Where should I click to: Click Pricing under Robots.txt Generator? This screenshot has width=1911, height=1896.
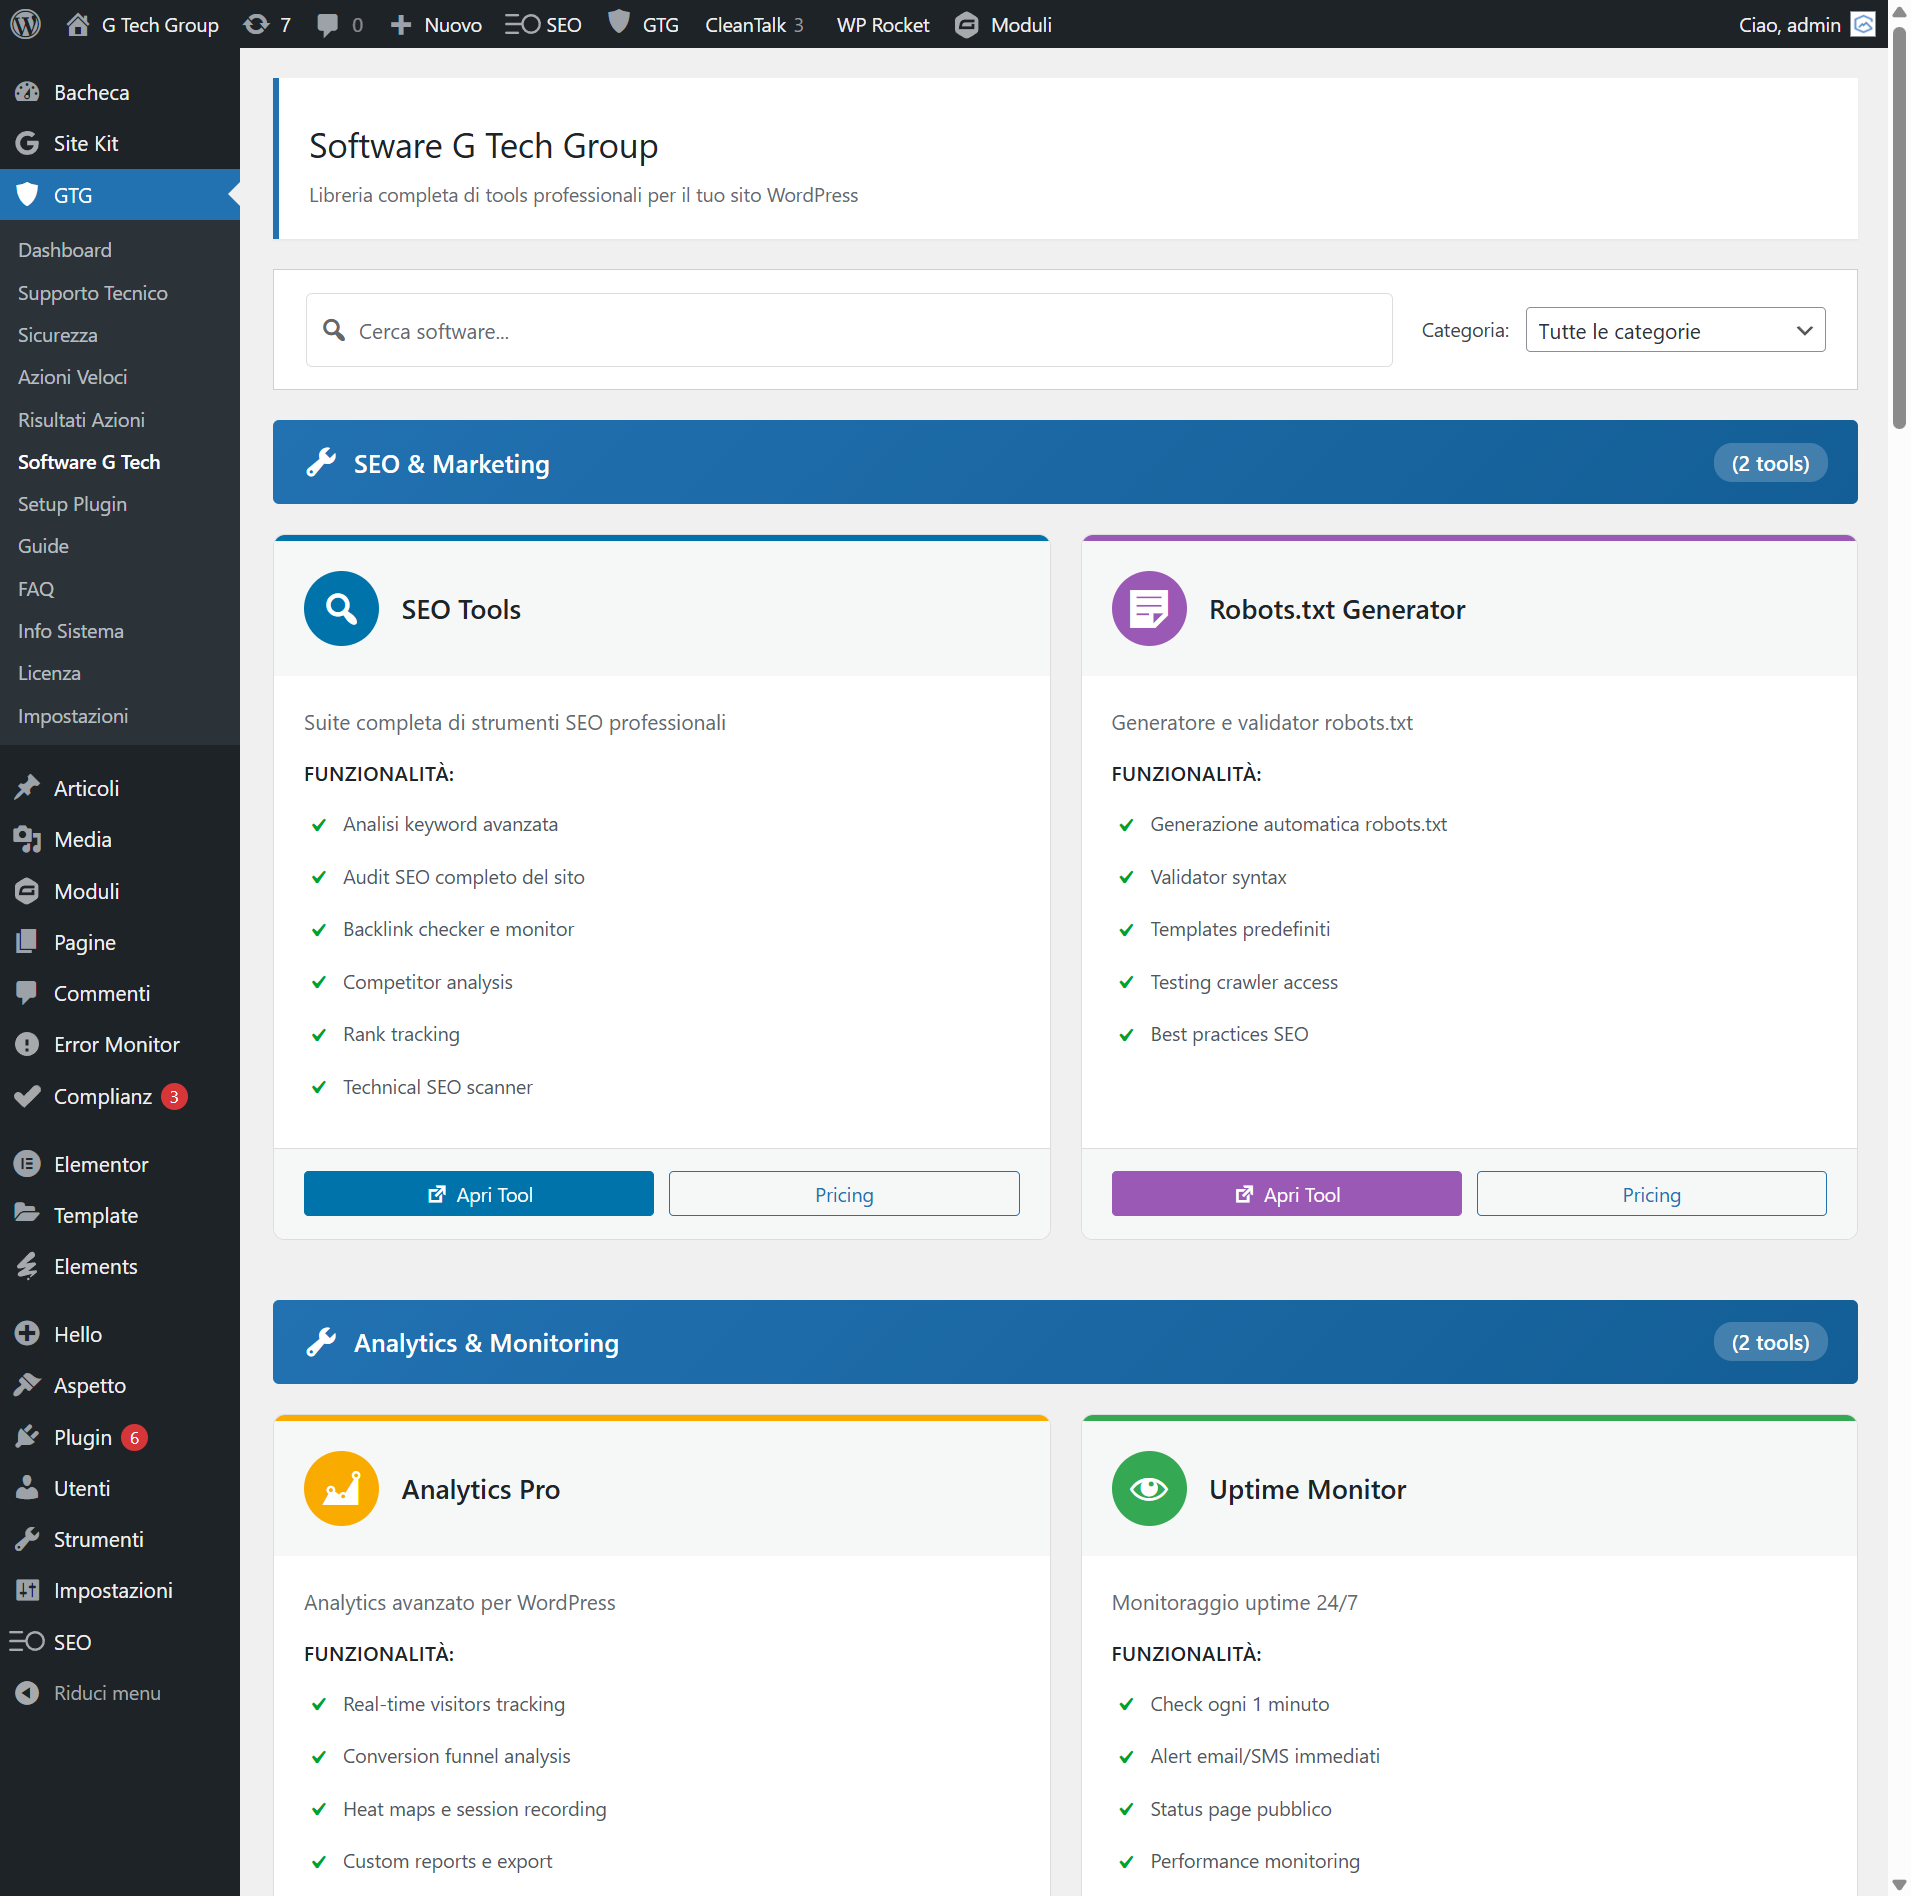(x=1651, y=1194)
